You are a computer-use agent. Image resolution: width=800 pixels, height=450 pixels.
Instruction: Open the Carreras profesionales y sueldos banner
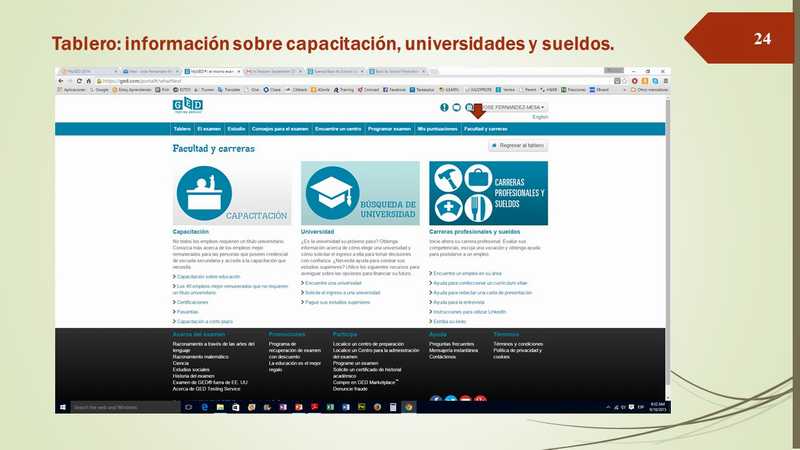[488, 193]
